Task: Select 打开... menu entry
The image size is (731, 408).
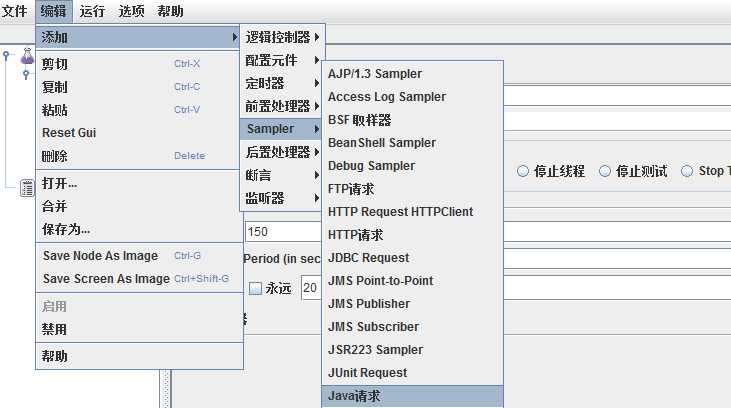Action: 140,183
